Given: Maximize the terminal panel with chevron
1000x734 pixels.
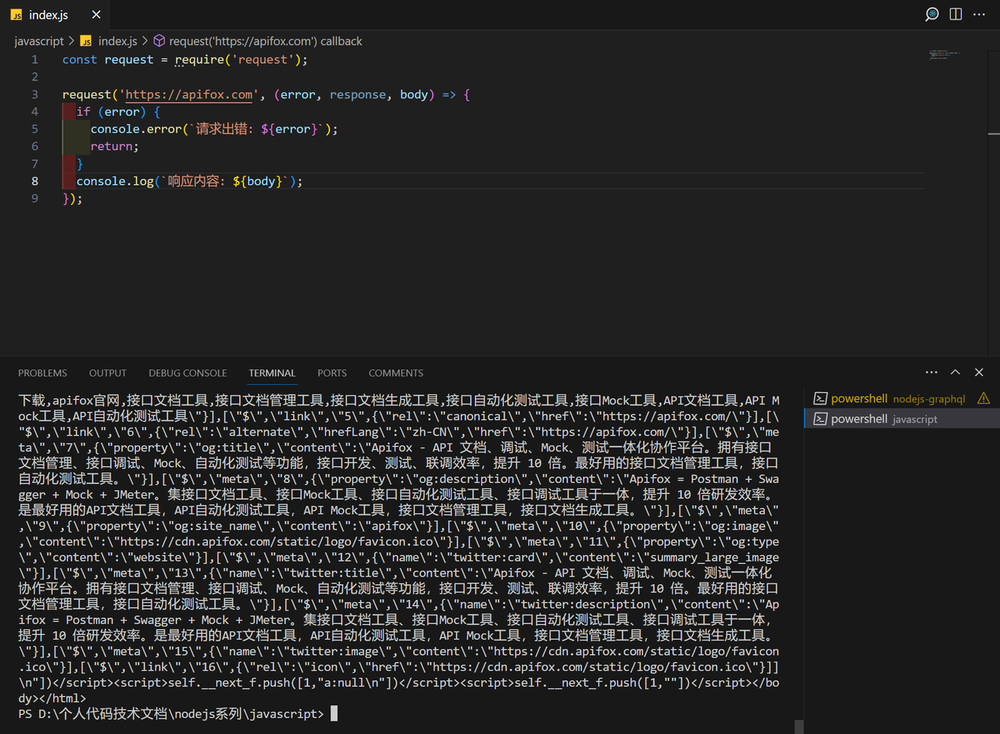Looking at the screenshot, I should (x=954, y=372).
